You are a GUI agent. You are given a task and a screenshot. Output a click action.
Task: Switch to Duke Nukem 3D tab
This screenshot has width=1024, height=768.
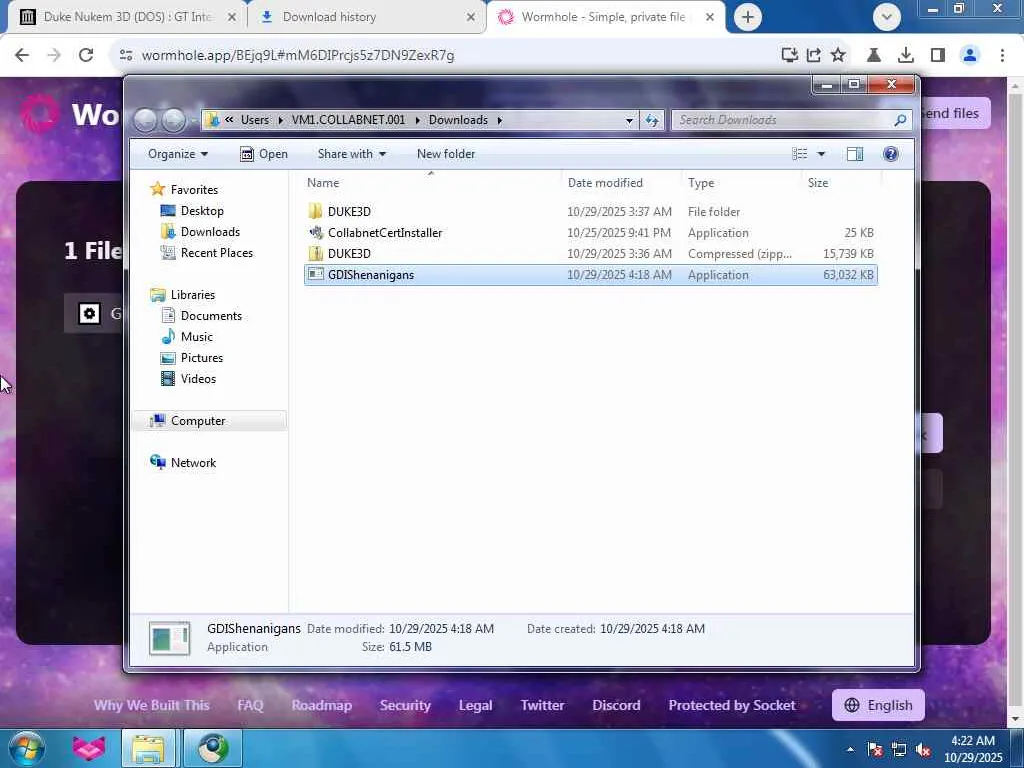(128, 17)
